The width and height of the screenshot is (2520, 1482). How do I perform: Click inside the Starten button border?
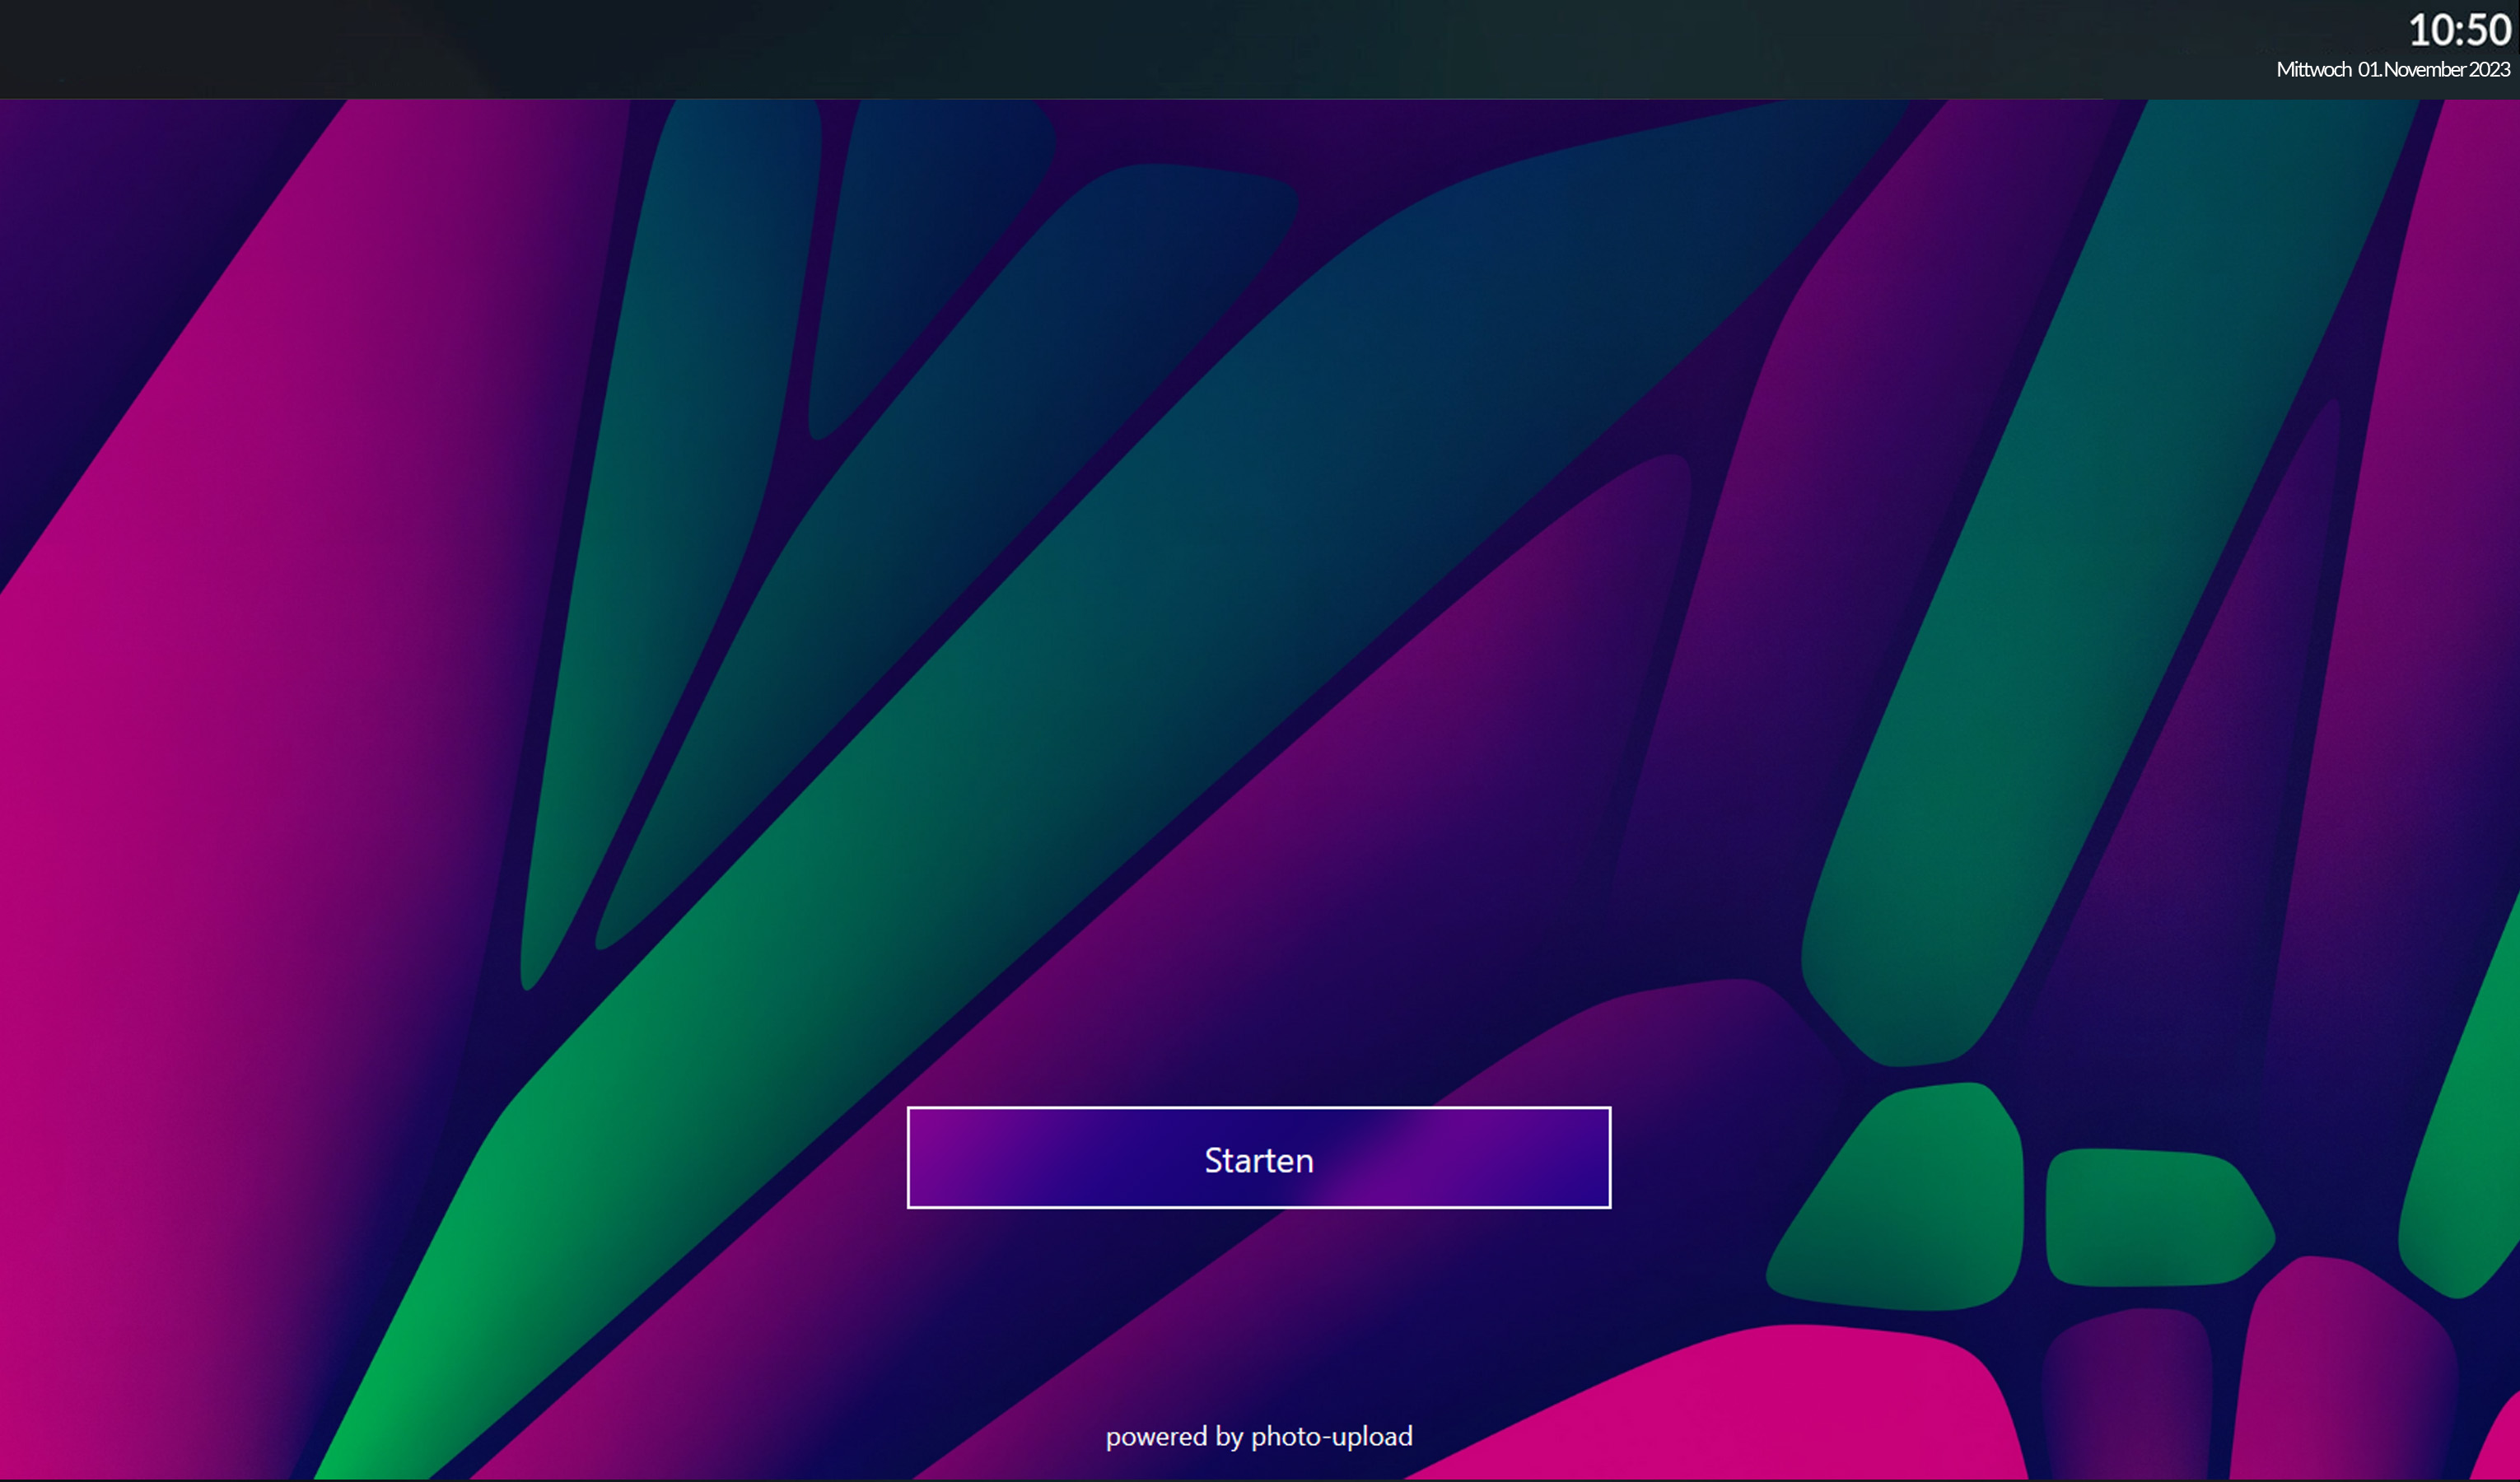tap(1258, 1158)
